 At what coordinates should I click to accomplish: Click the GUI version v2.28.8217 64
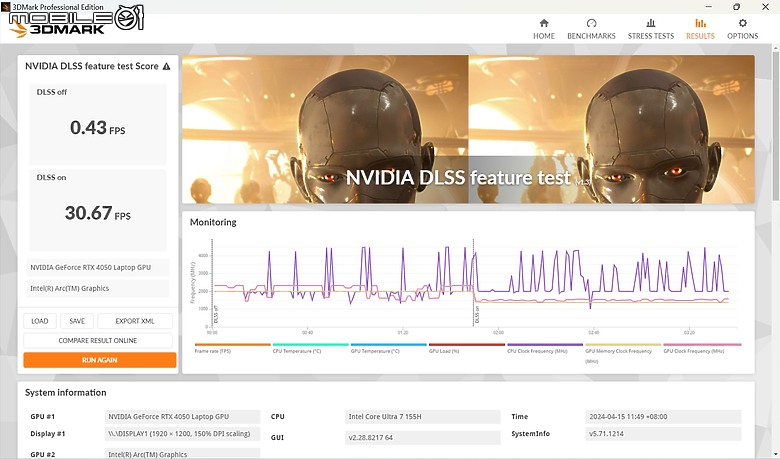click(x=422, y=438)
